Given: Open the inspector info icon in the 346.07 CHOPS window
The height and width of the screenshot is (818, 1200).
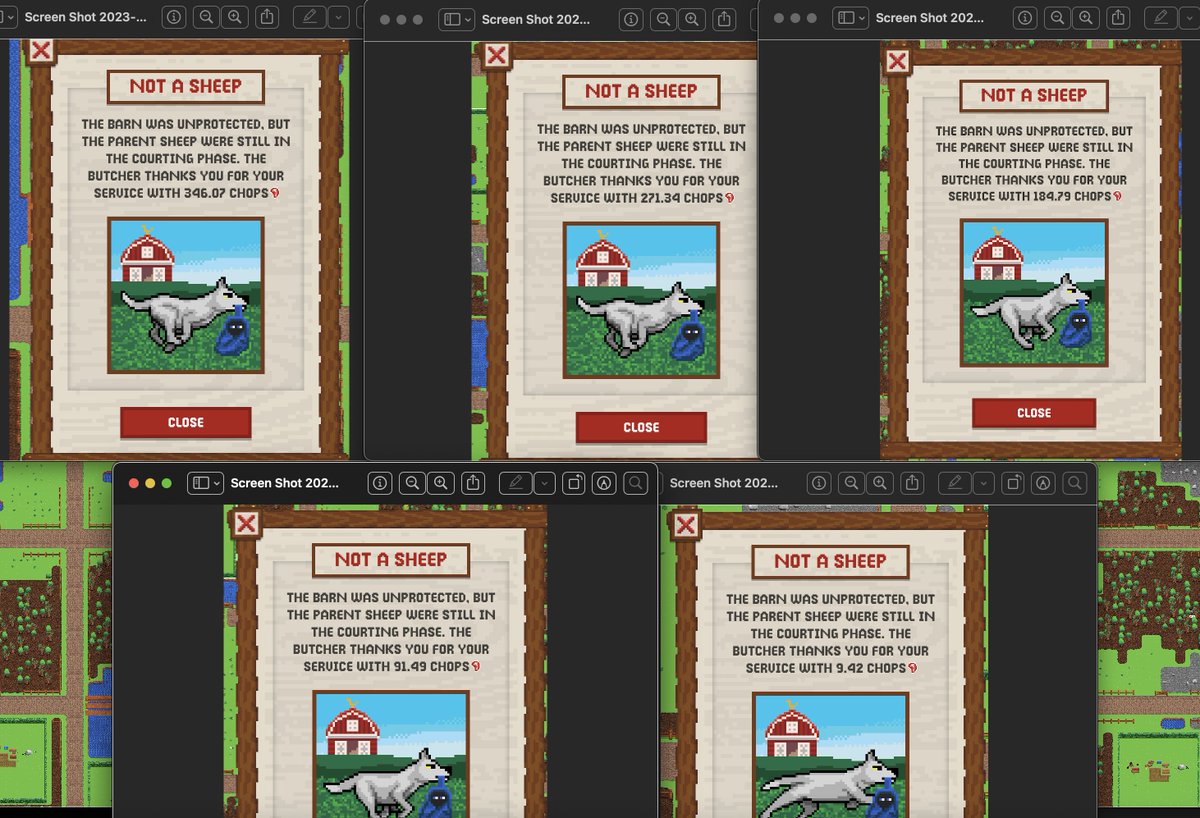Looking at the screenshot, I should click(x=173, y=17).
